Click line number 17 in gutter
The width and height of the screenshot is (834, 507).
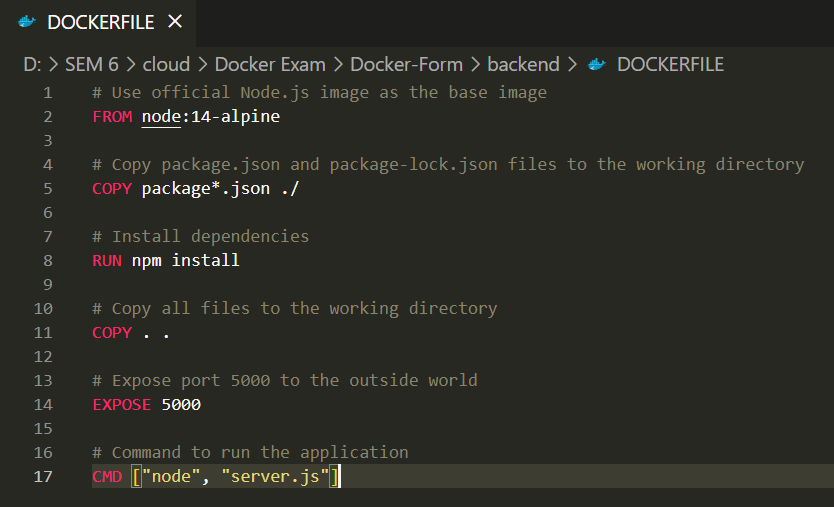coord(43,476)
